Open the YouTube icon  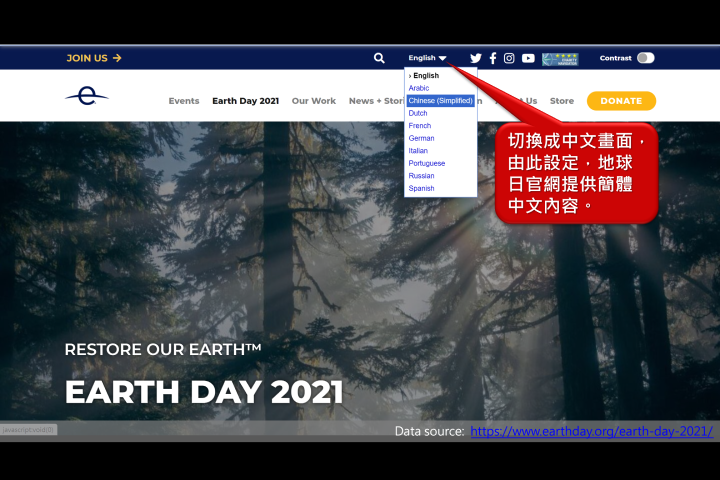pyautogui.click(x=528, y=58)
